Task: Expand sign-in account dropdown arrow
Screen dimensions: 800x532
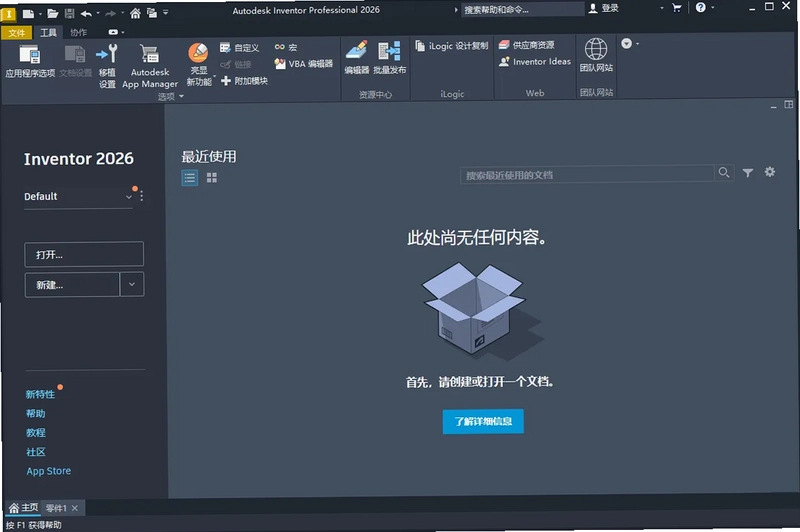Action: coord(662,8)
